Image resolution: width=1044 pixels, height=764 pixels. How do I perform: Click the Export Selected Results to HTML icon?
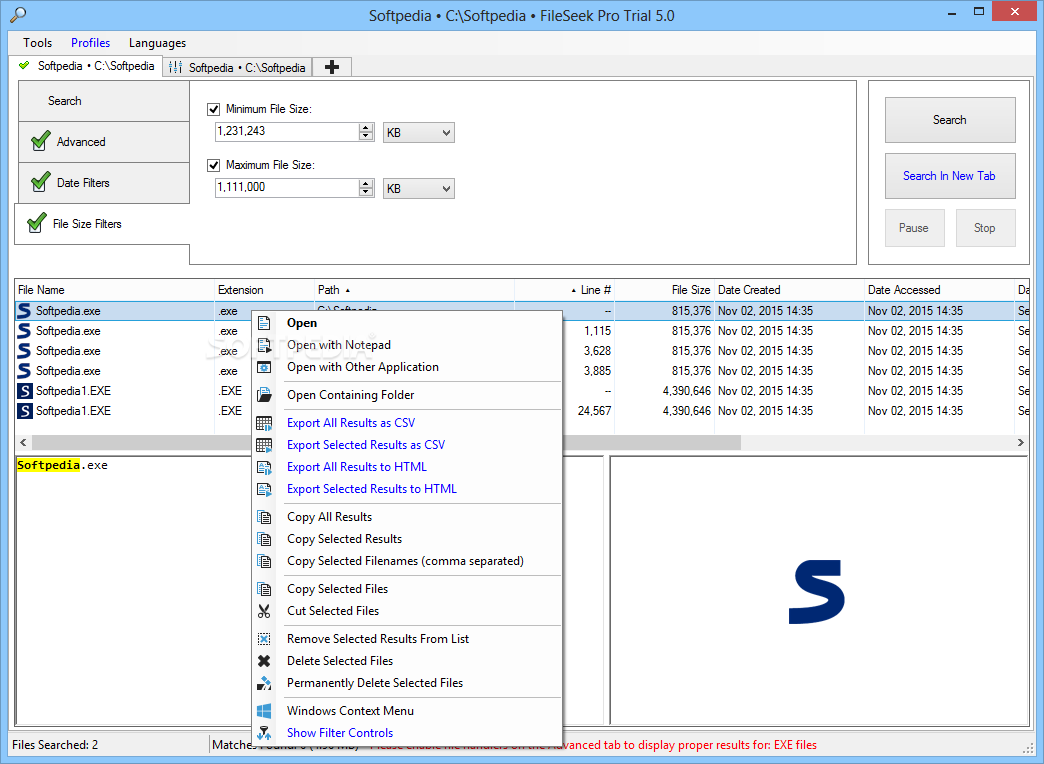coord(264,489)
